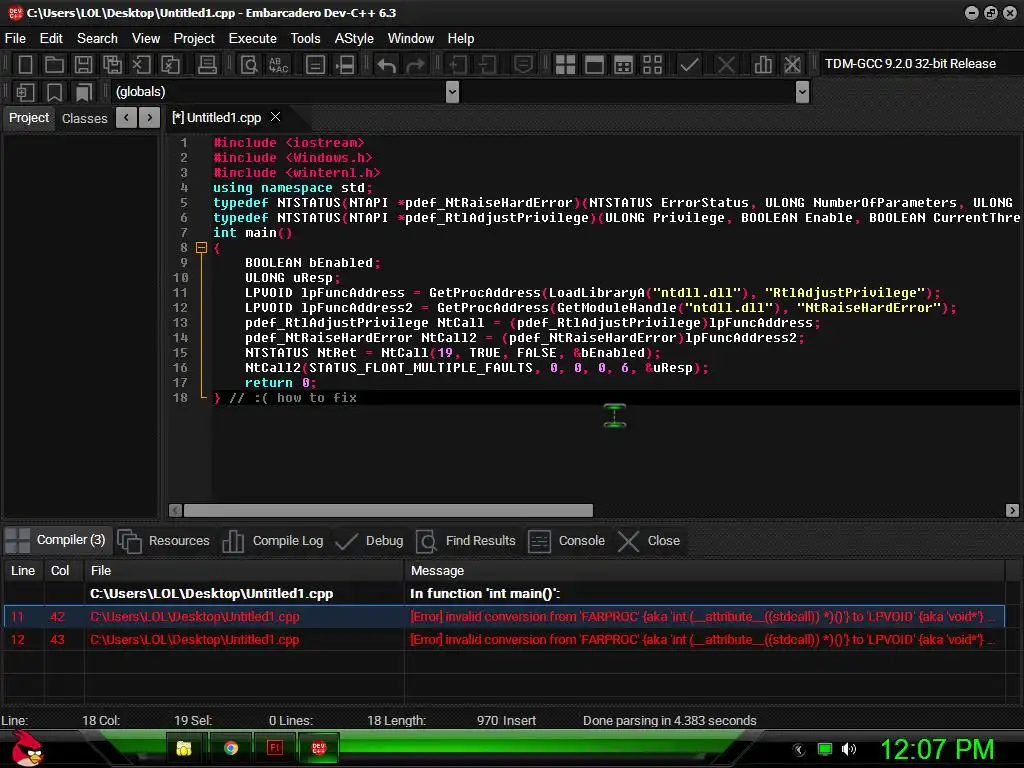1024x768 pixels.
Task: Open the Edit menu
Action: tap(51, 39)
